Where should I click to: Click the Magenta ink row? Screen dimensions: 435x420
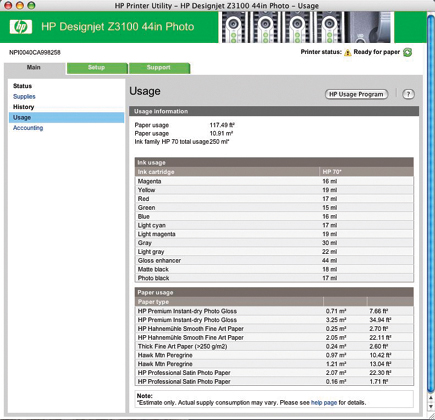click(x=274, y=181)
